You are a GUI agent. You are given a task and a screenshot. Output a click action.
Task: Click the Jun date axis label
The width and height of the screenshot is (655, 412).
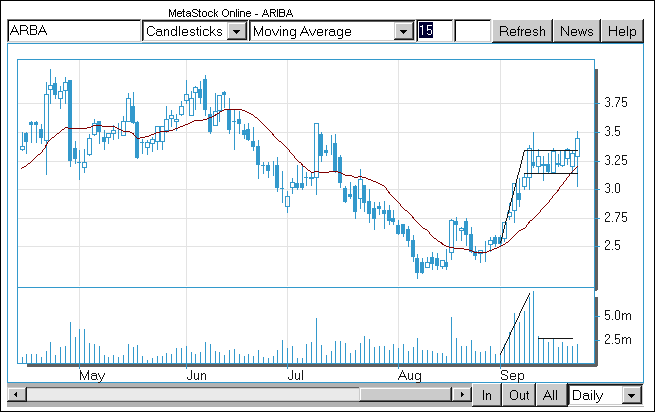coord(196,375)
